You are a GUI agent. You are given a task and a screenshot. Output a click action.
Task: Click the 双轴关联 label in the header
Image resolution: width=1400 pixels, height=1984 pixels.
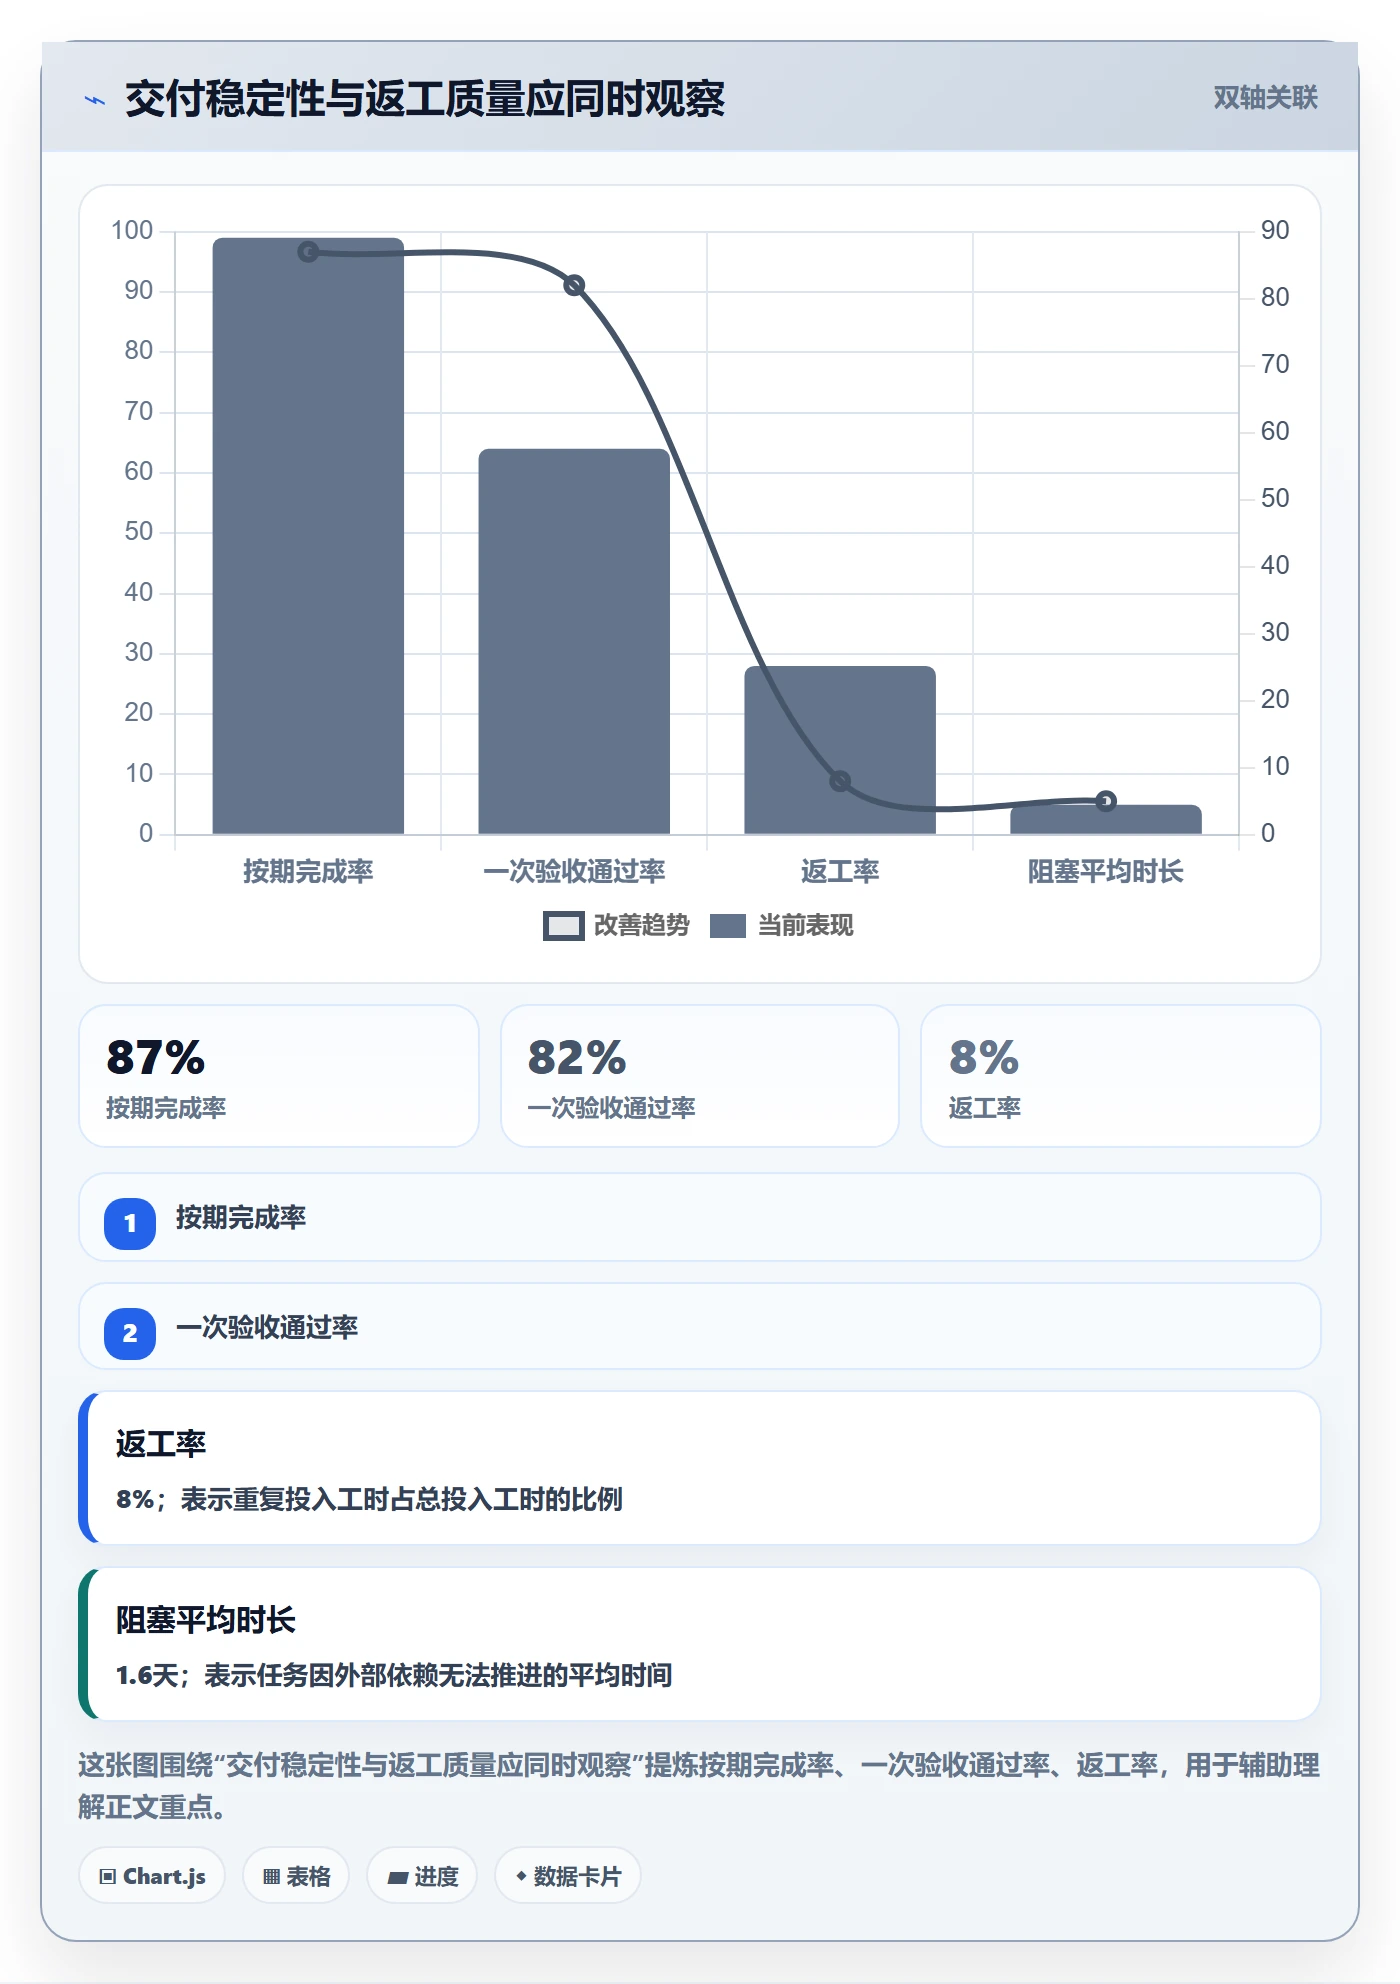[1265, 97]
